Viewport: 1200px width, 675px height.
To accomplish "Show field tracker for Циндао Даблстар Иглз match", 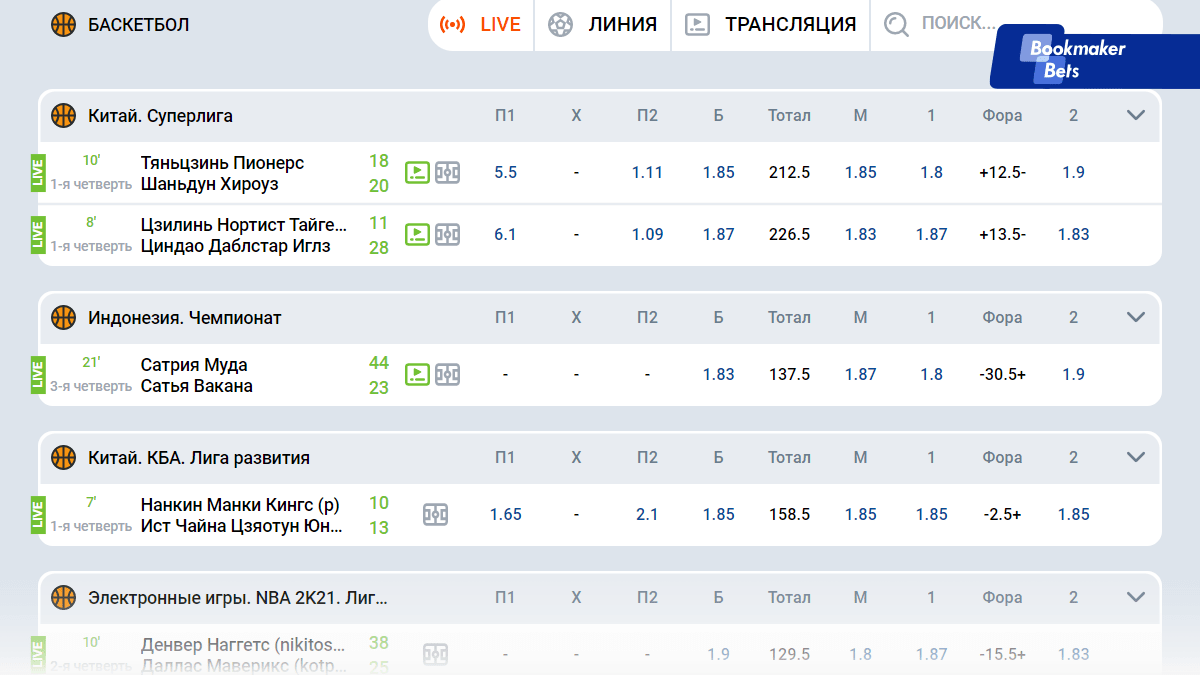I will click(x=448, y=235).
